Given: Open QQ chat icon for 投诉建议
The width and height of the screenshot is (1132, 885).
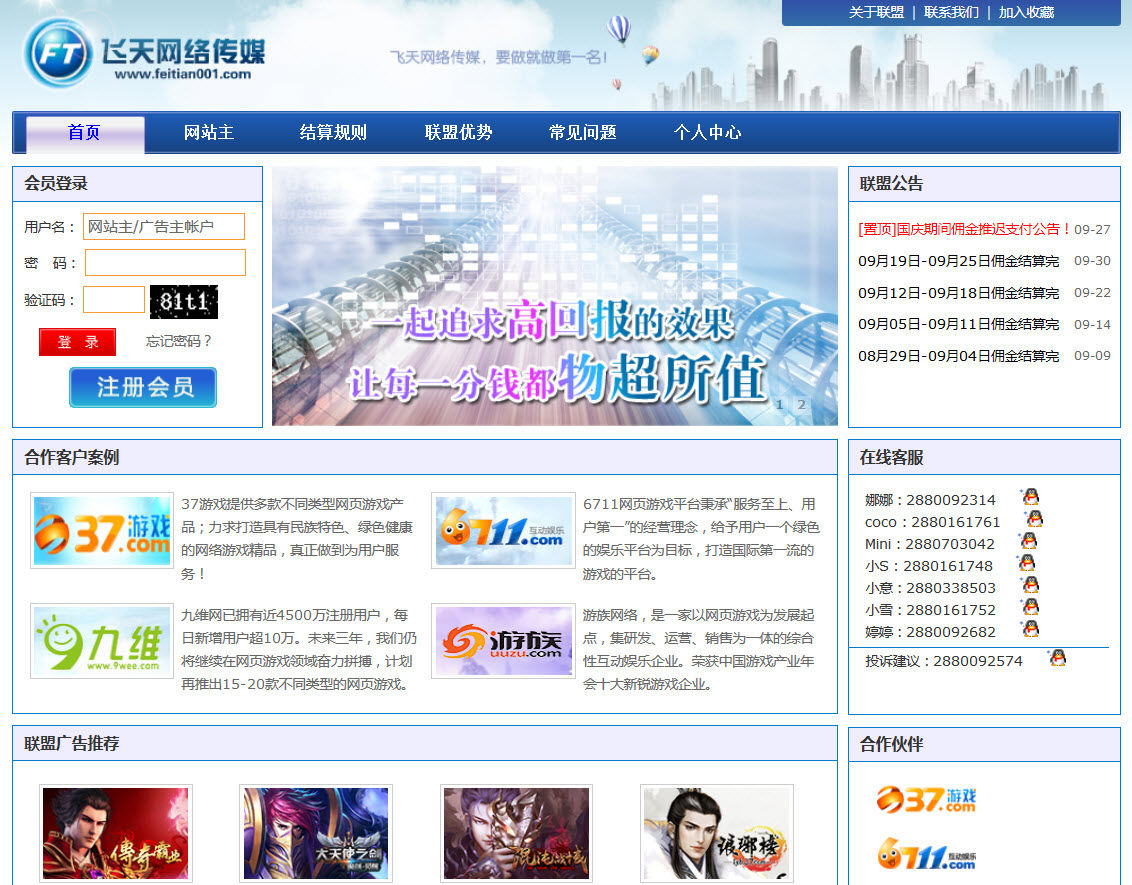Looking at the screenshot, I should click(1057, 658).
